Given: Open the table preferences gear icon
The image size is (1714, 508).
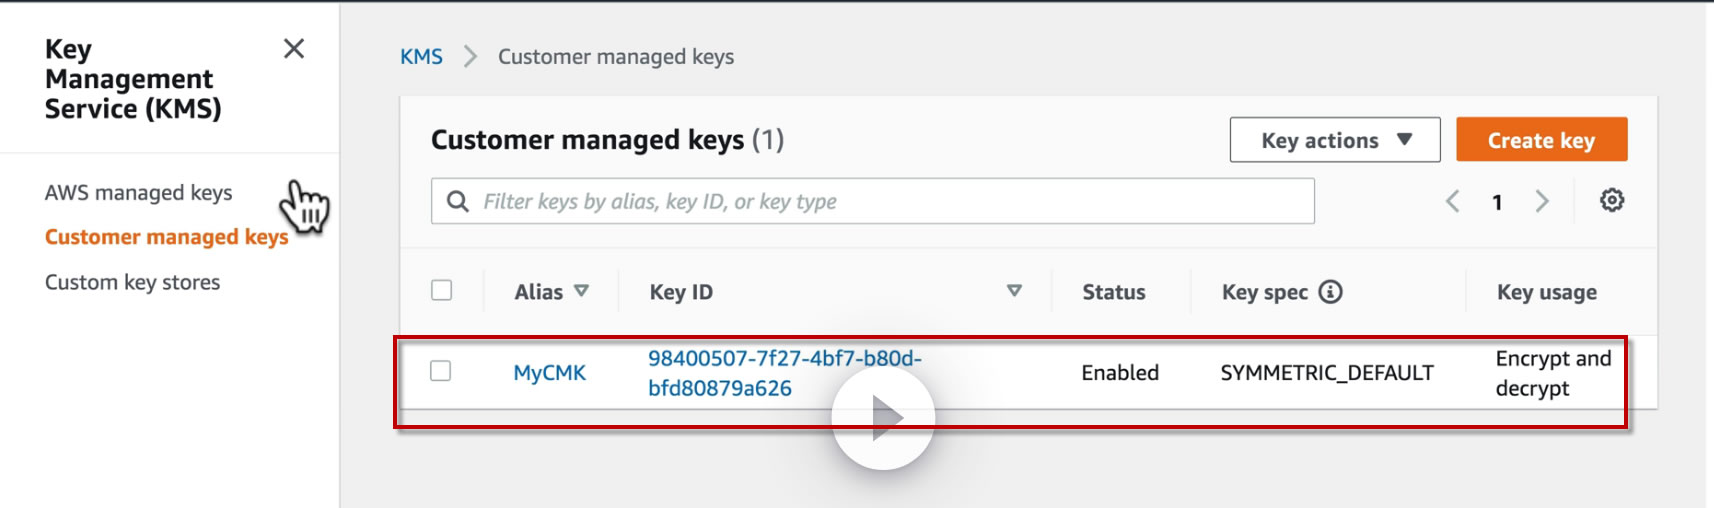Looking at the screenshot, I should click(x=1611, y=201).
